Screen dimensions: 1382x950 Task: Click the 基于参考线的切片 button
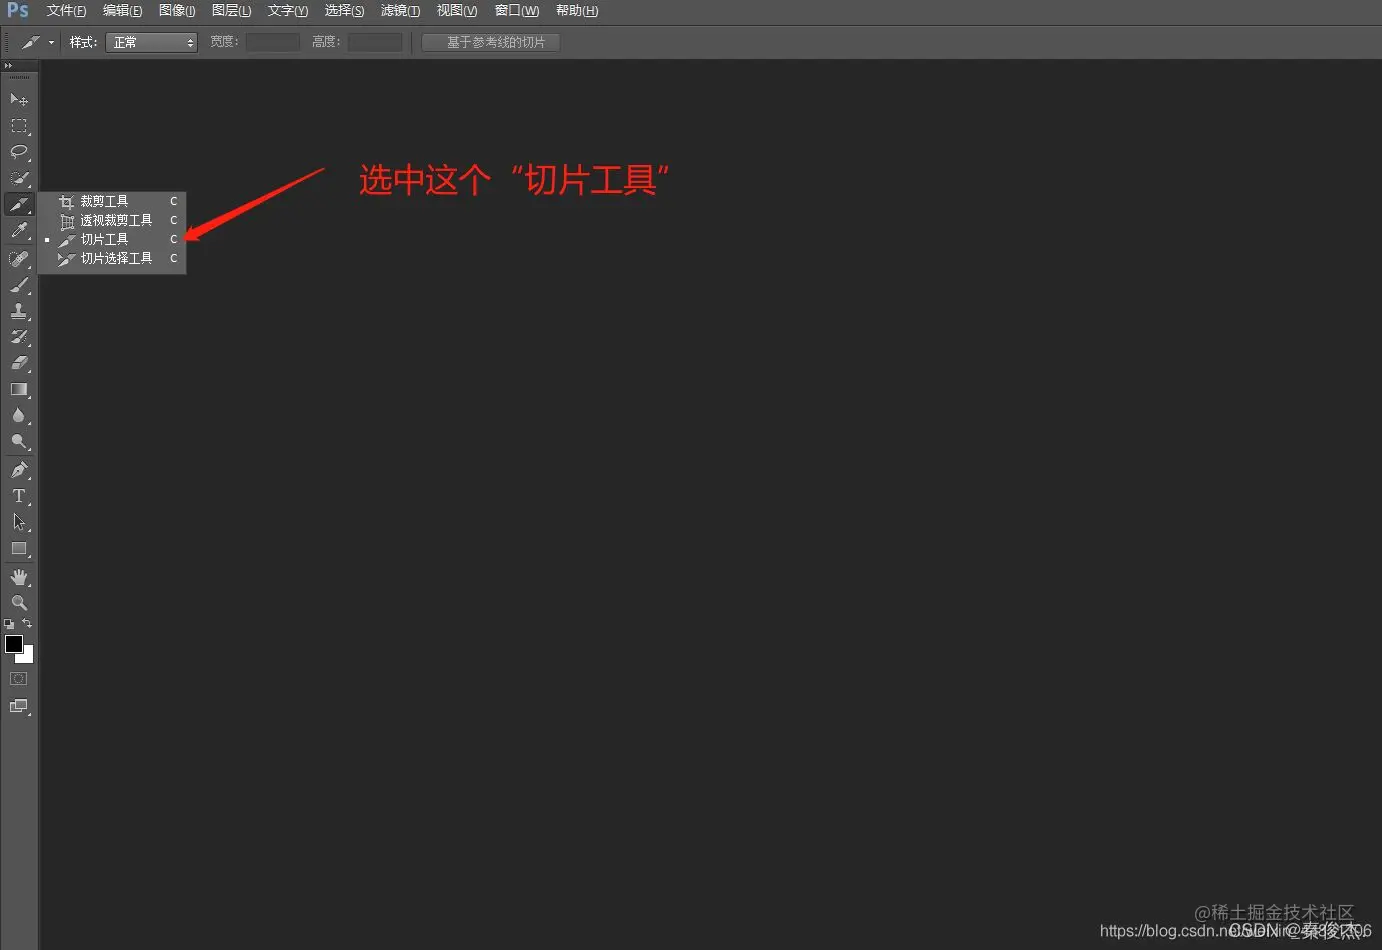pyautogui.click(x=491, y=42)
